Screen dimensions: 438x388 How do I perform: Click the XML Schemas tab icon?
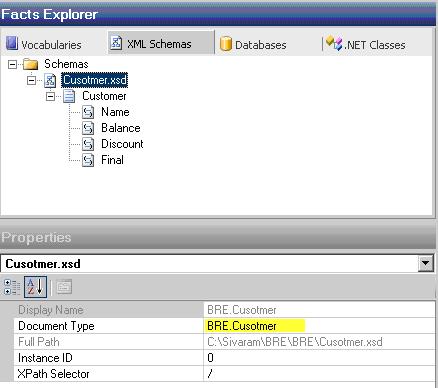coord(116,43)
